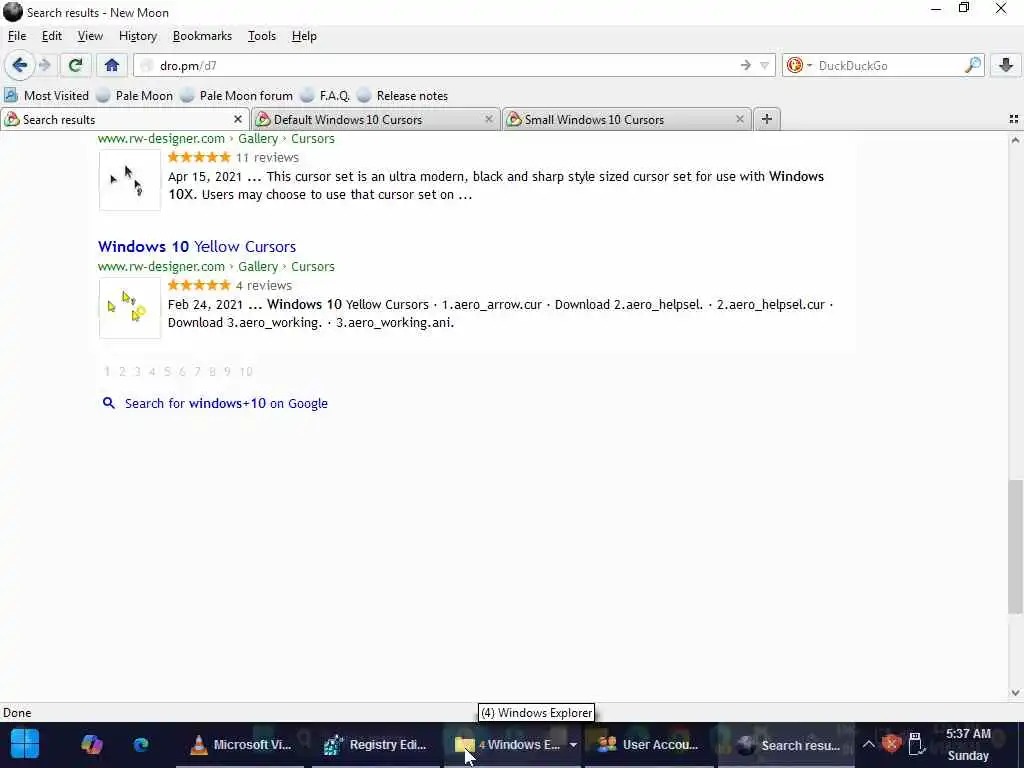Expand the address bar history dropdown
This screenshot has height=768, width=1024.
point(764,65)
